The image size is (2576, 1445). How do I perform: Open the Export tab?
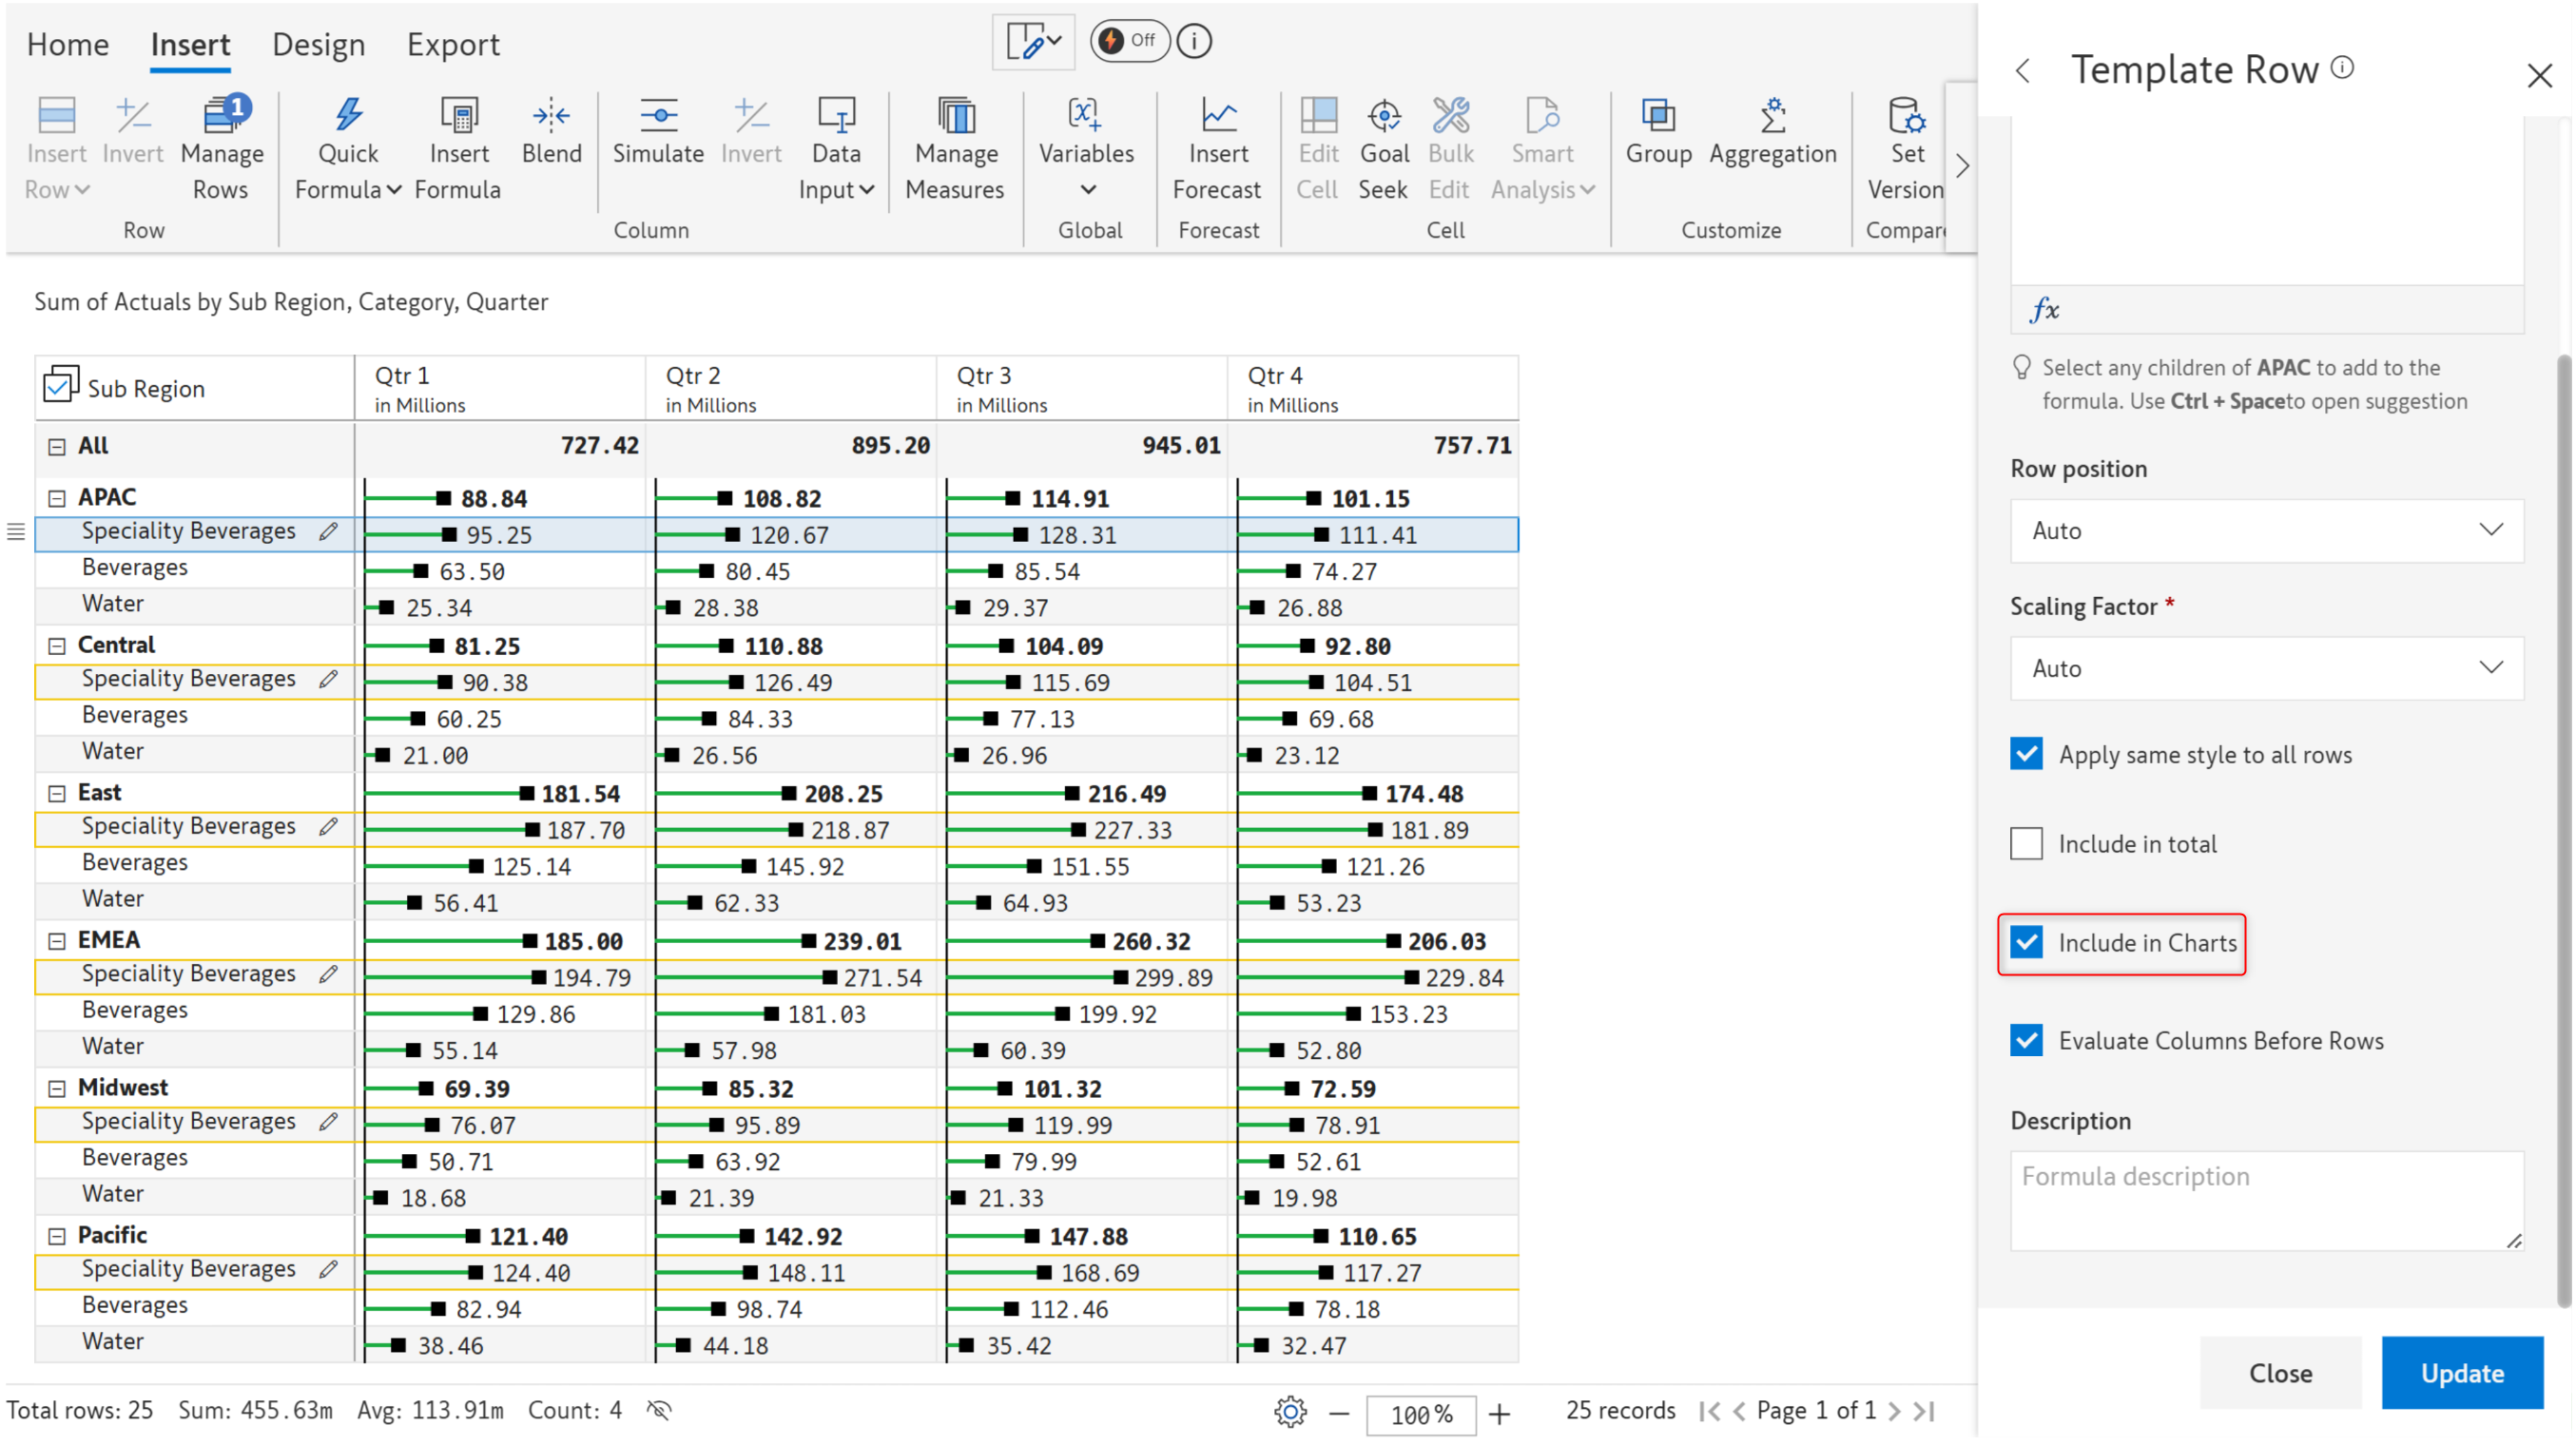point(453,45)
